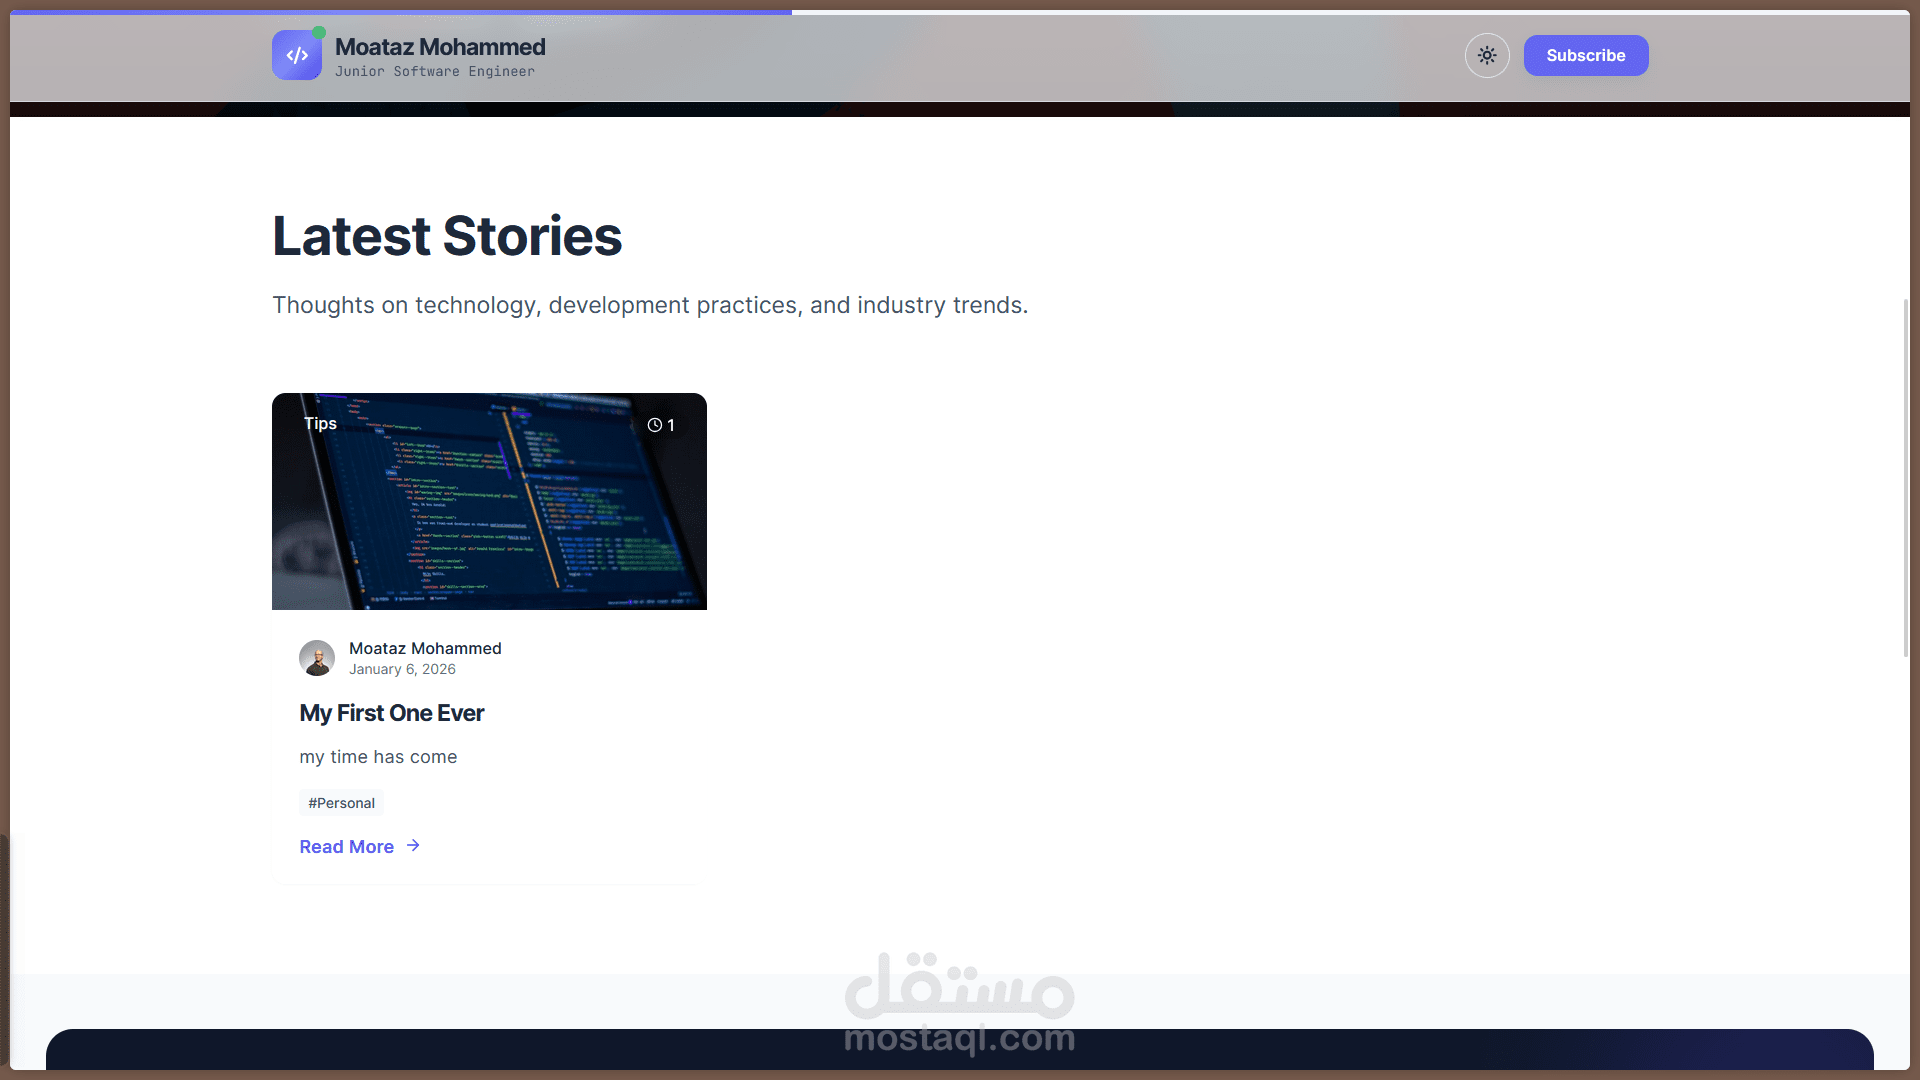The width and height of the screenshot is (1920, 1080).
Task: Follow the Read More link
Action: (346, 847)
